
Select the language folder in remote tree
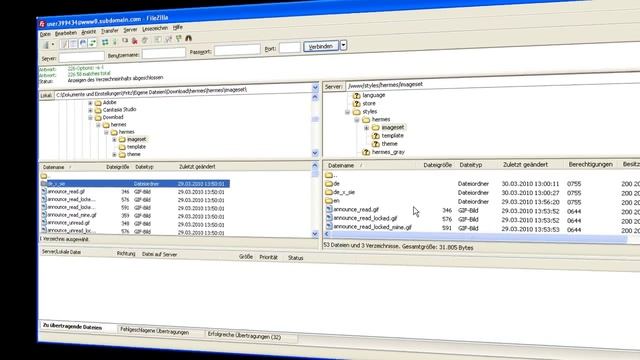pos(373,95)
